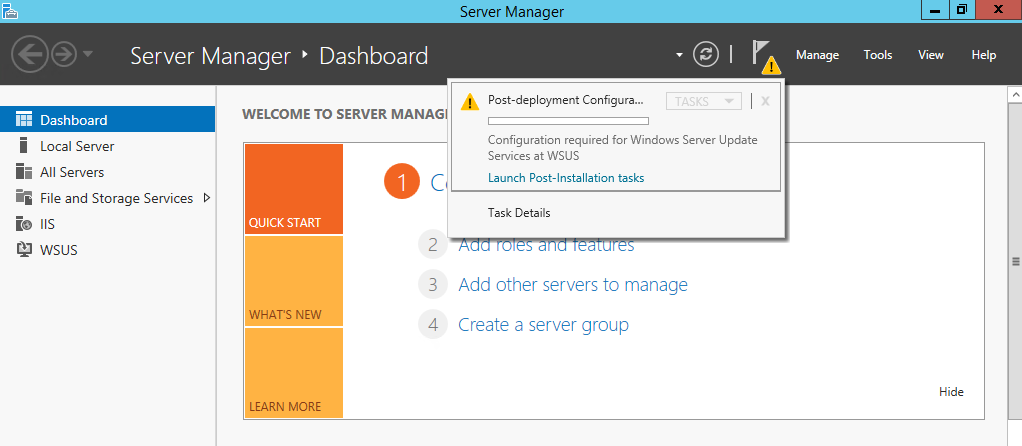Click the WHAT'S NEW tile
Viewport: 1022px width, 446px height.
(x=294, y=281)
